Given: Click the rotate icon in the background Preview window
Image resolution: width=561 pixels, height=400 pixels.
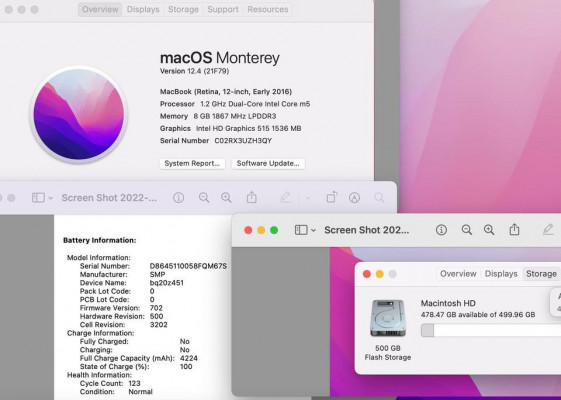Looking at the screenshot, I should pos(332,197).
